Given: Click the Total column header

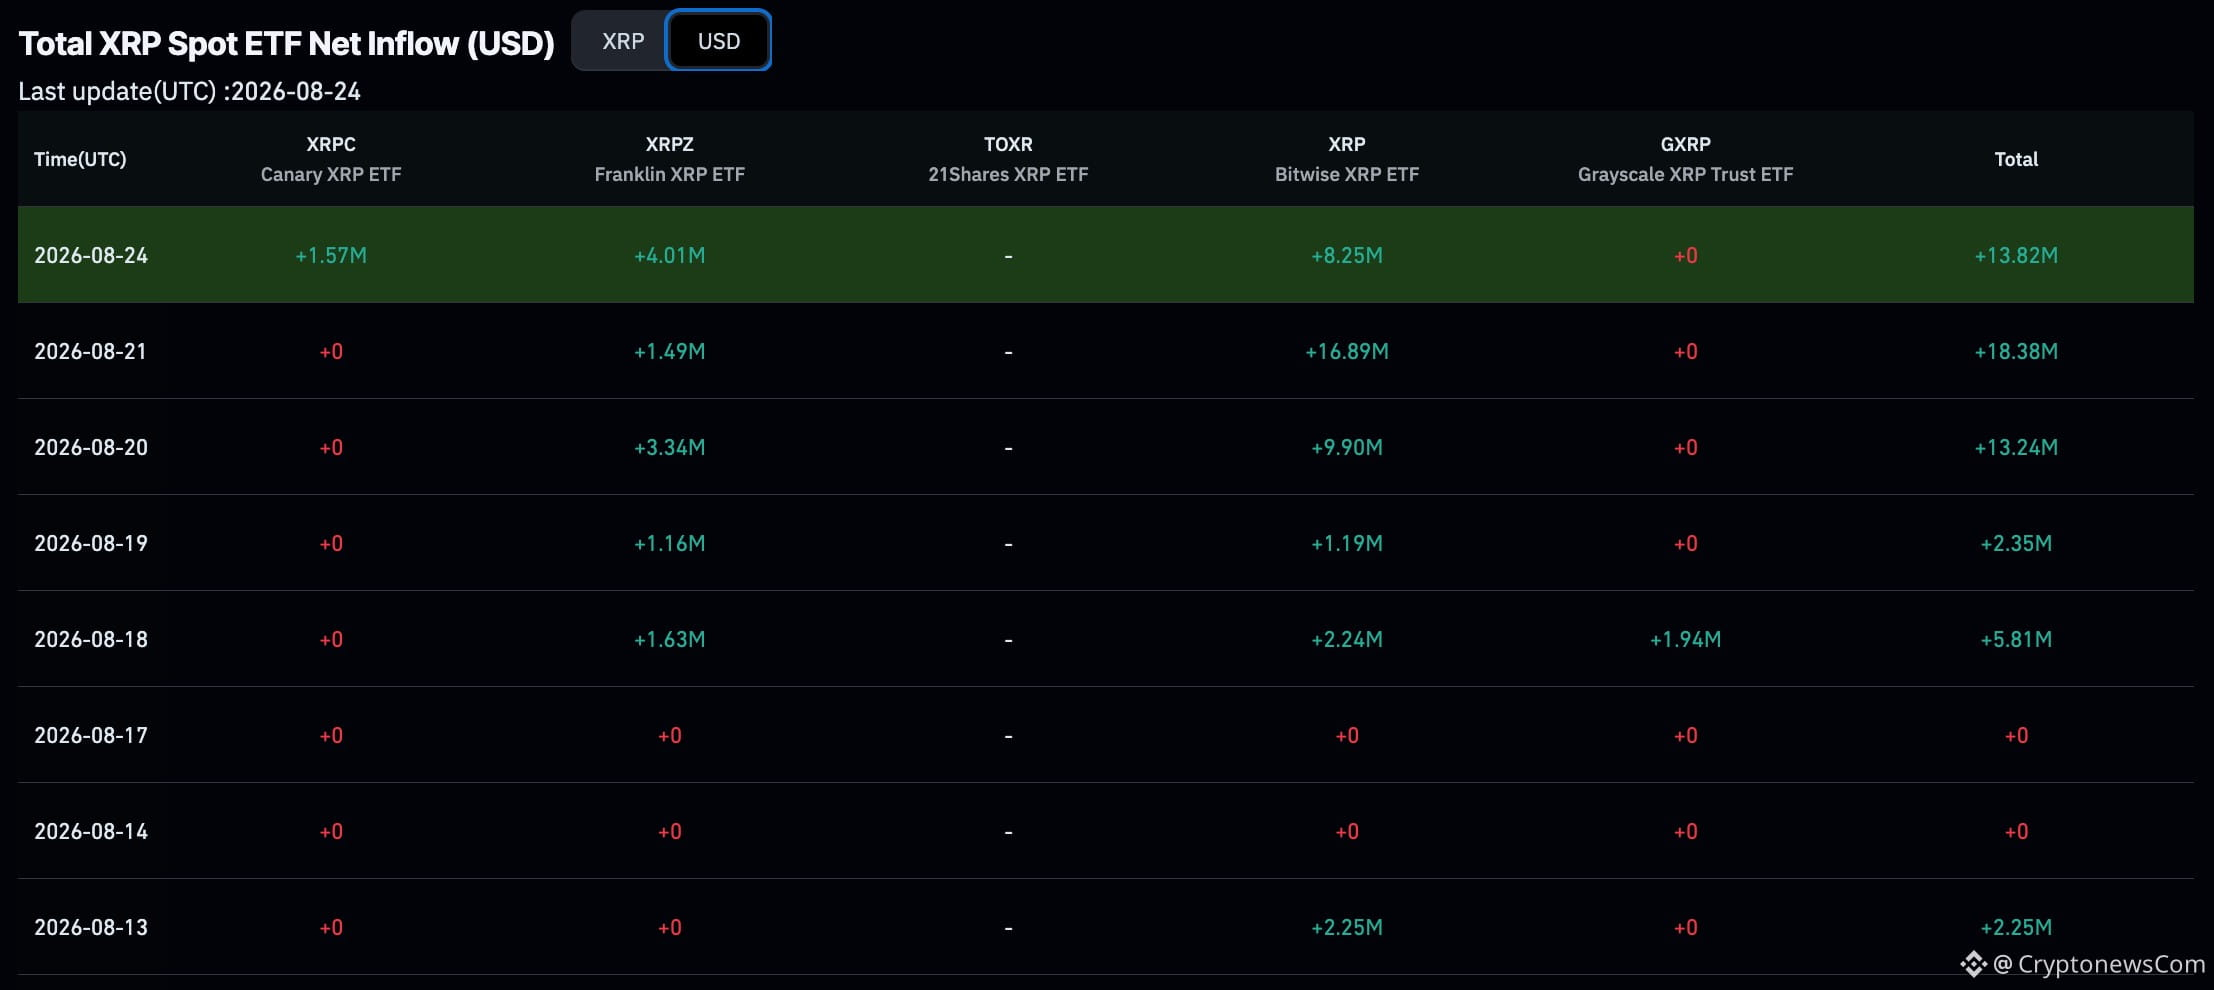Looking at the screenshot, I should (2016, 159).
